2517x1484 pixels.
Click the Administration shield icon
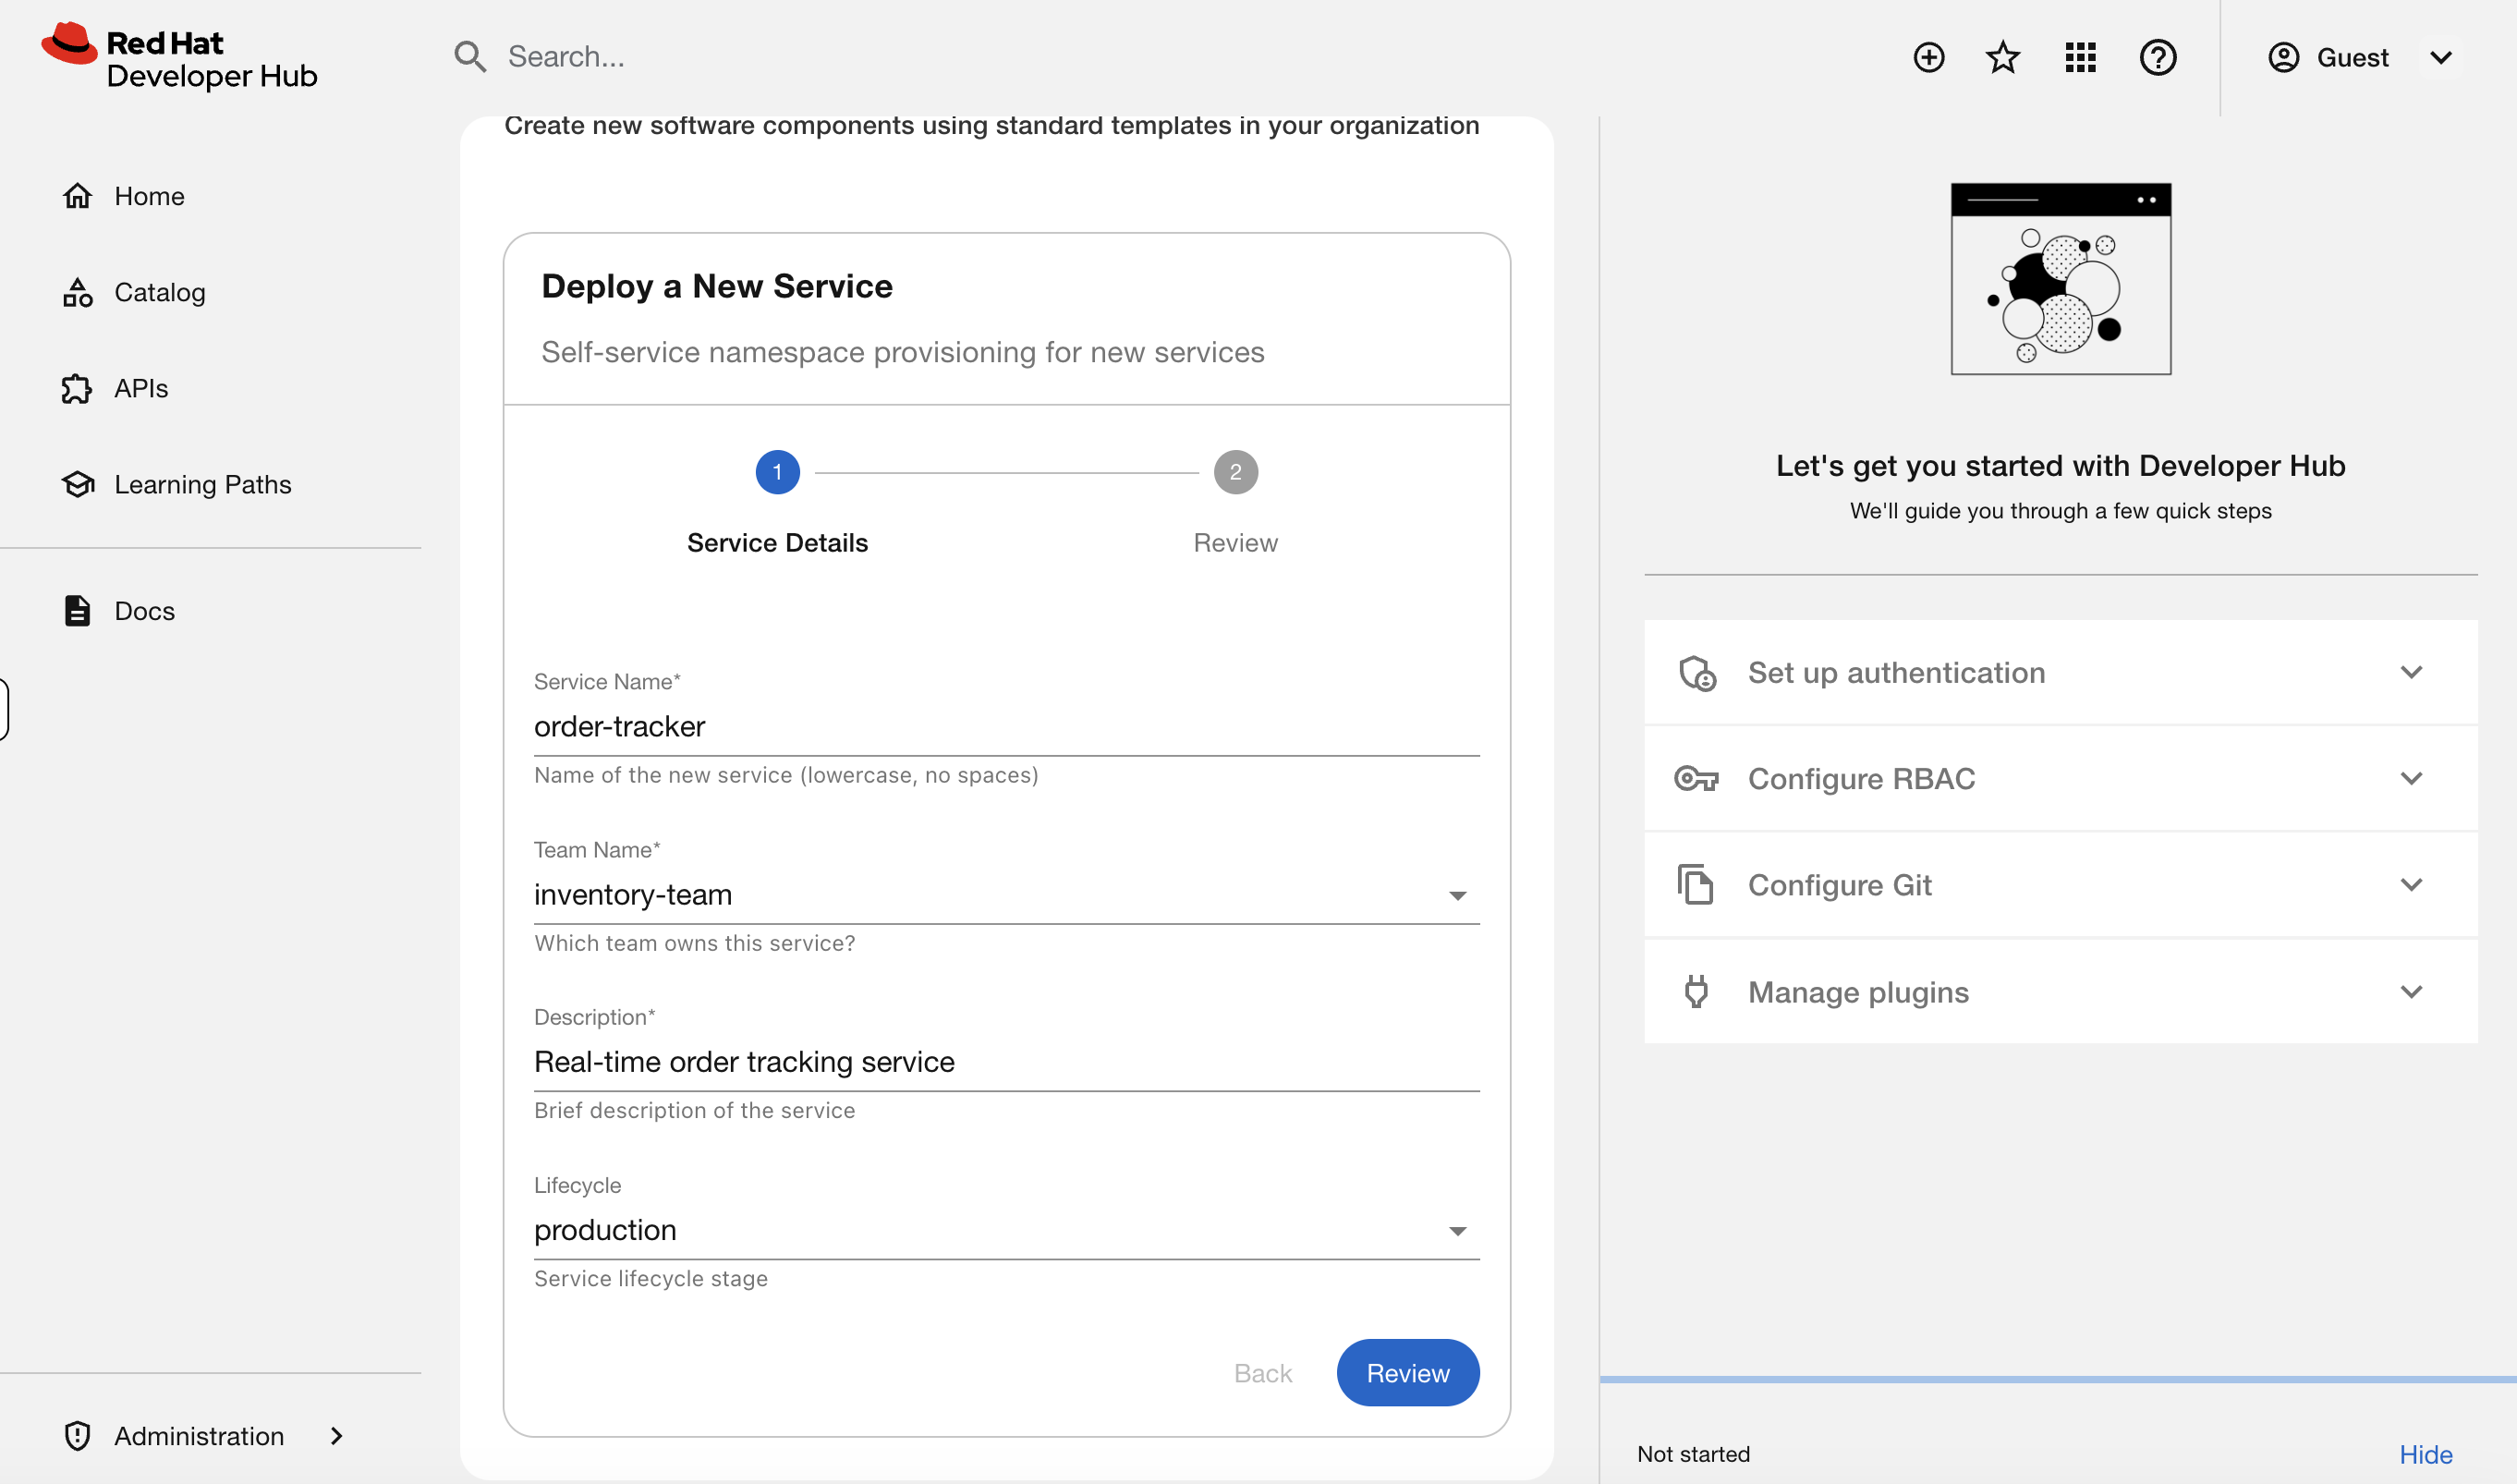(77, 1435)
